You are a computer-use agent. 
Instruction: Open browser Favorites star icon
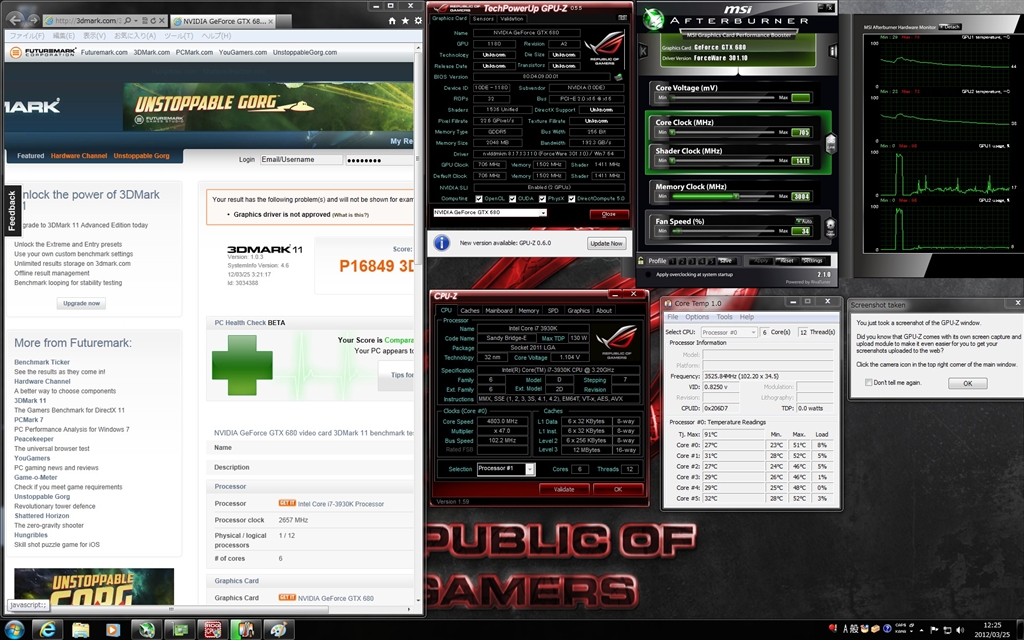tap(405, 21)
